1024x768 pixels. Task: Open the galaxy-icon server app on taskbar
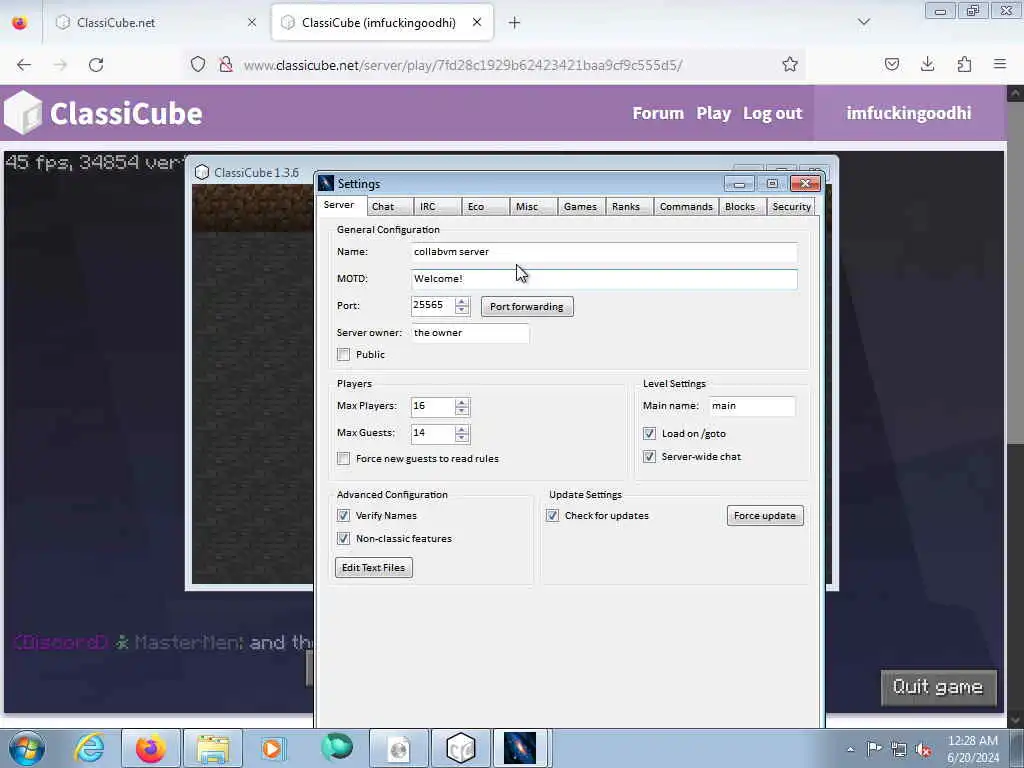[520, 748]
